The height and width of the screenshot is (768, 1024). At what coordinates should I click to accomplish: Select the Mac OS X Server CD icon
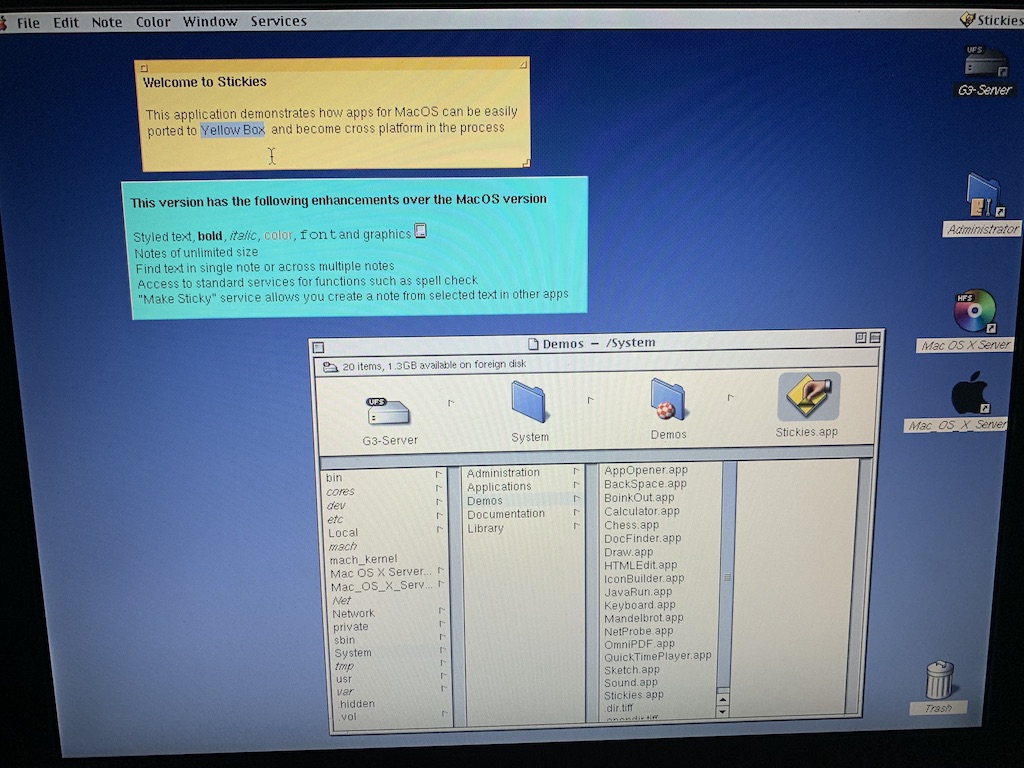tap(973, 312)
